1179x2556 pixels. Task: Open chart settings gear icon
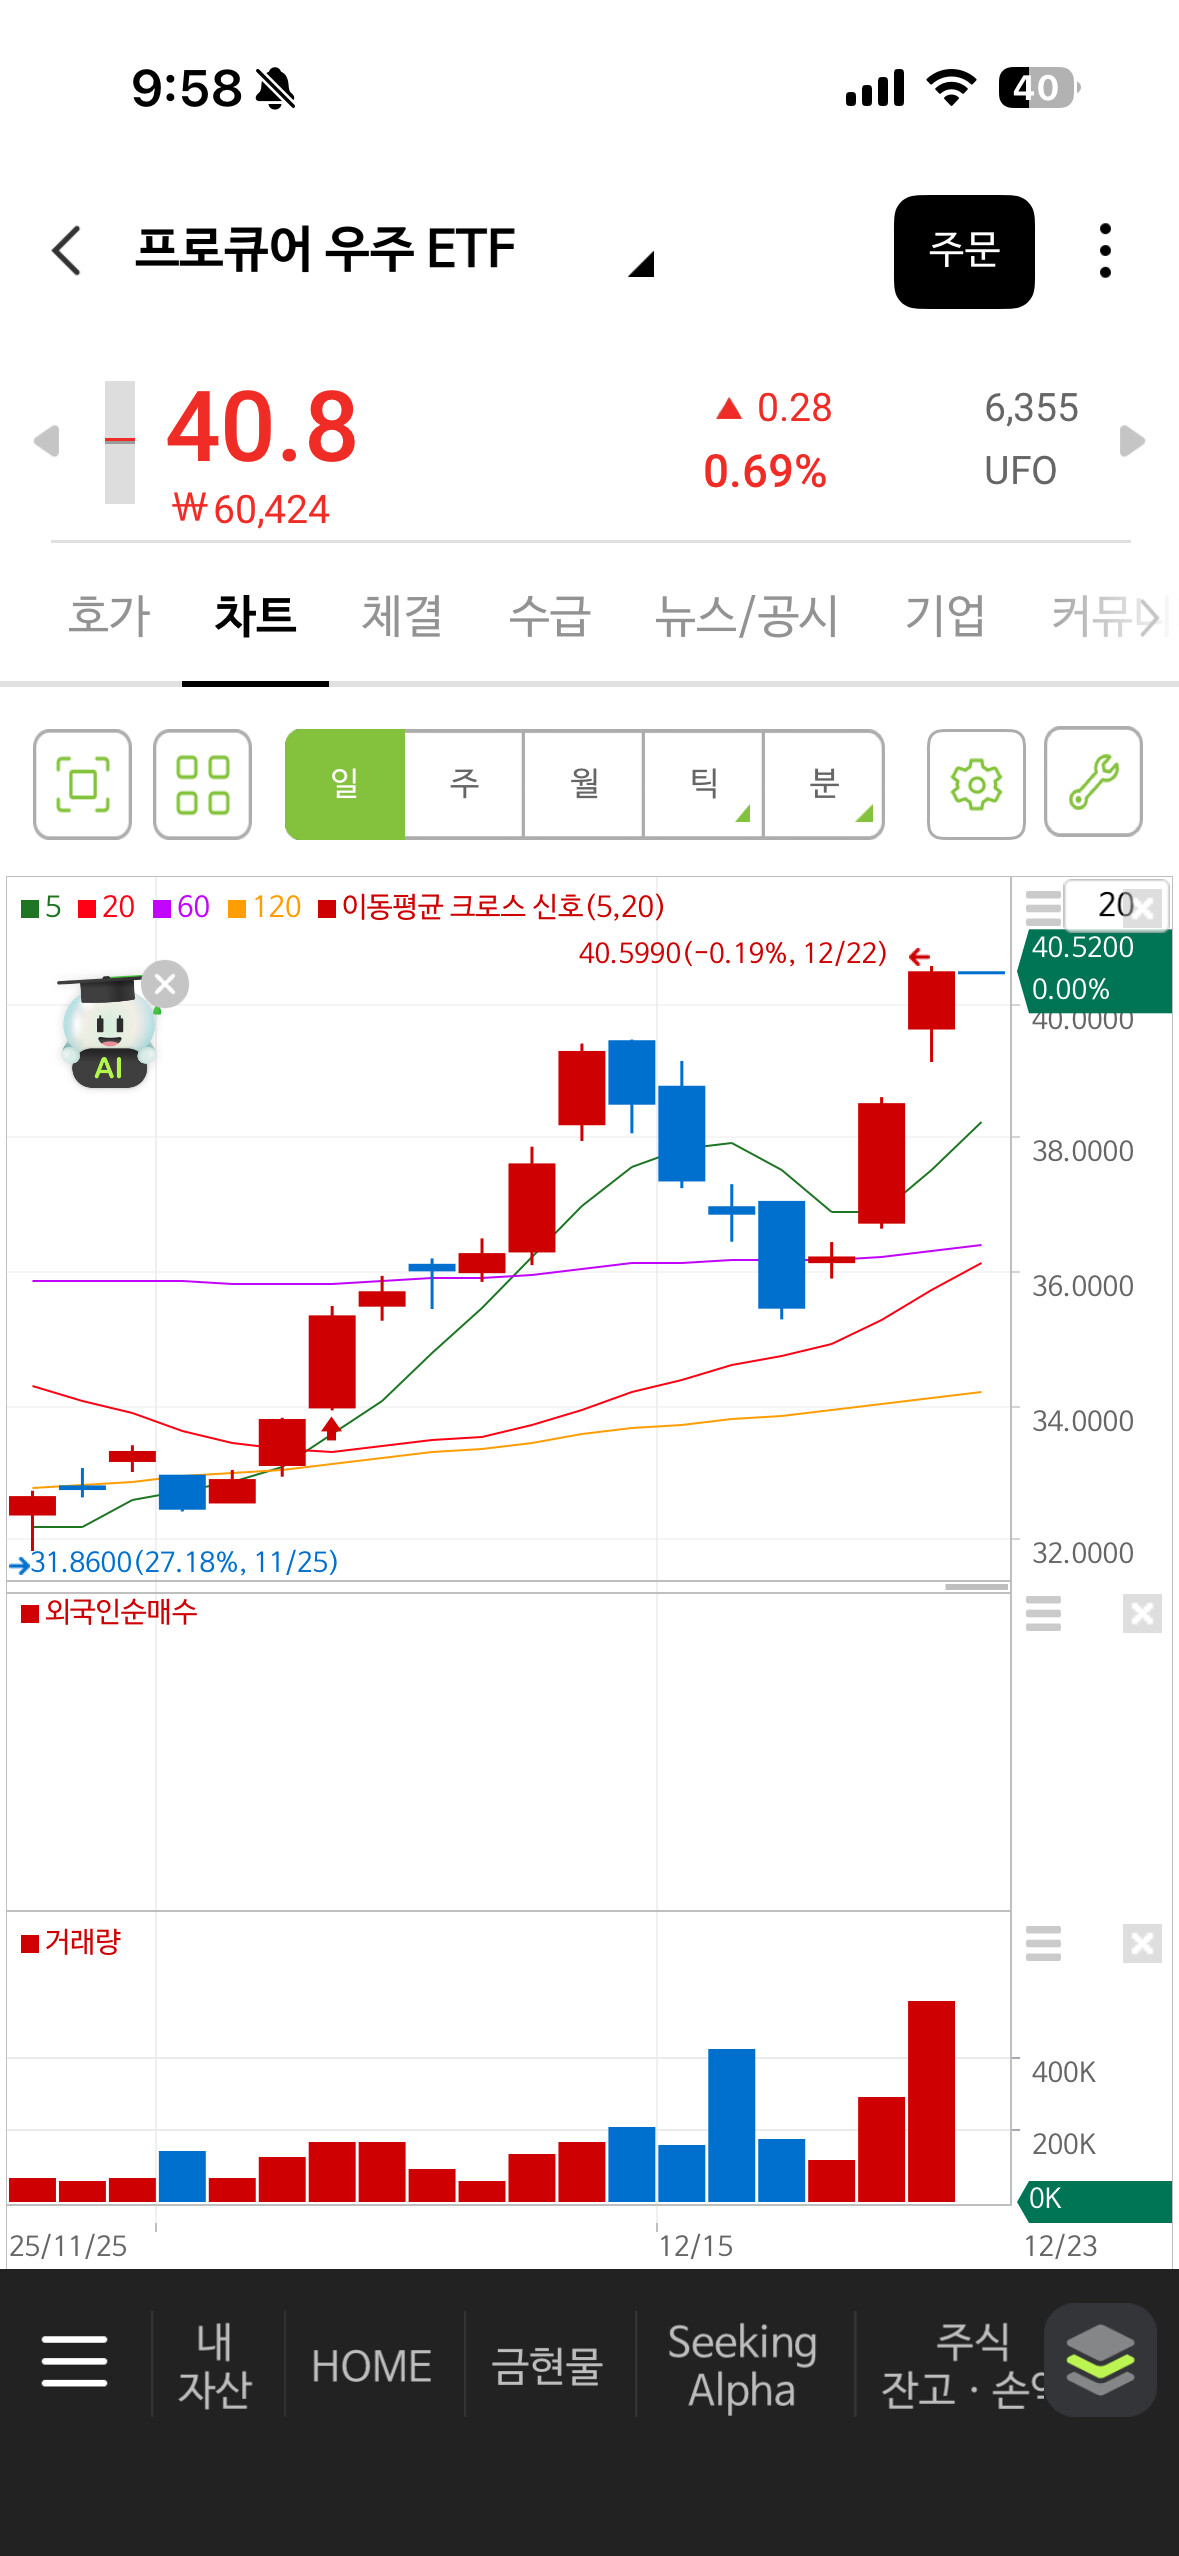pyautogui.click(x=976, y=784)
